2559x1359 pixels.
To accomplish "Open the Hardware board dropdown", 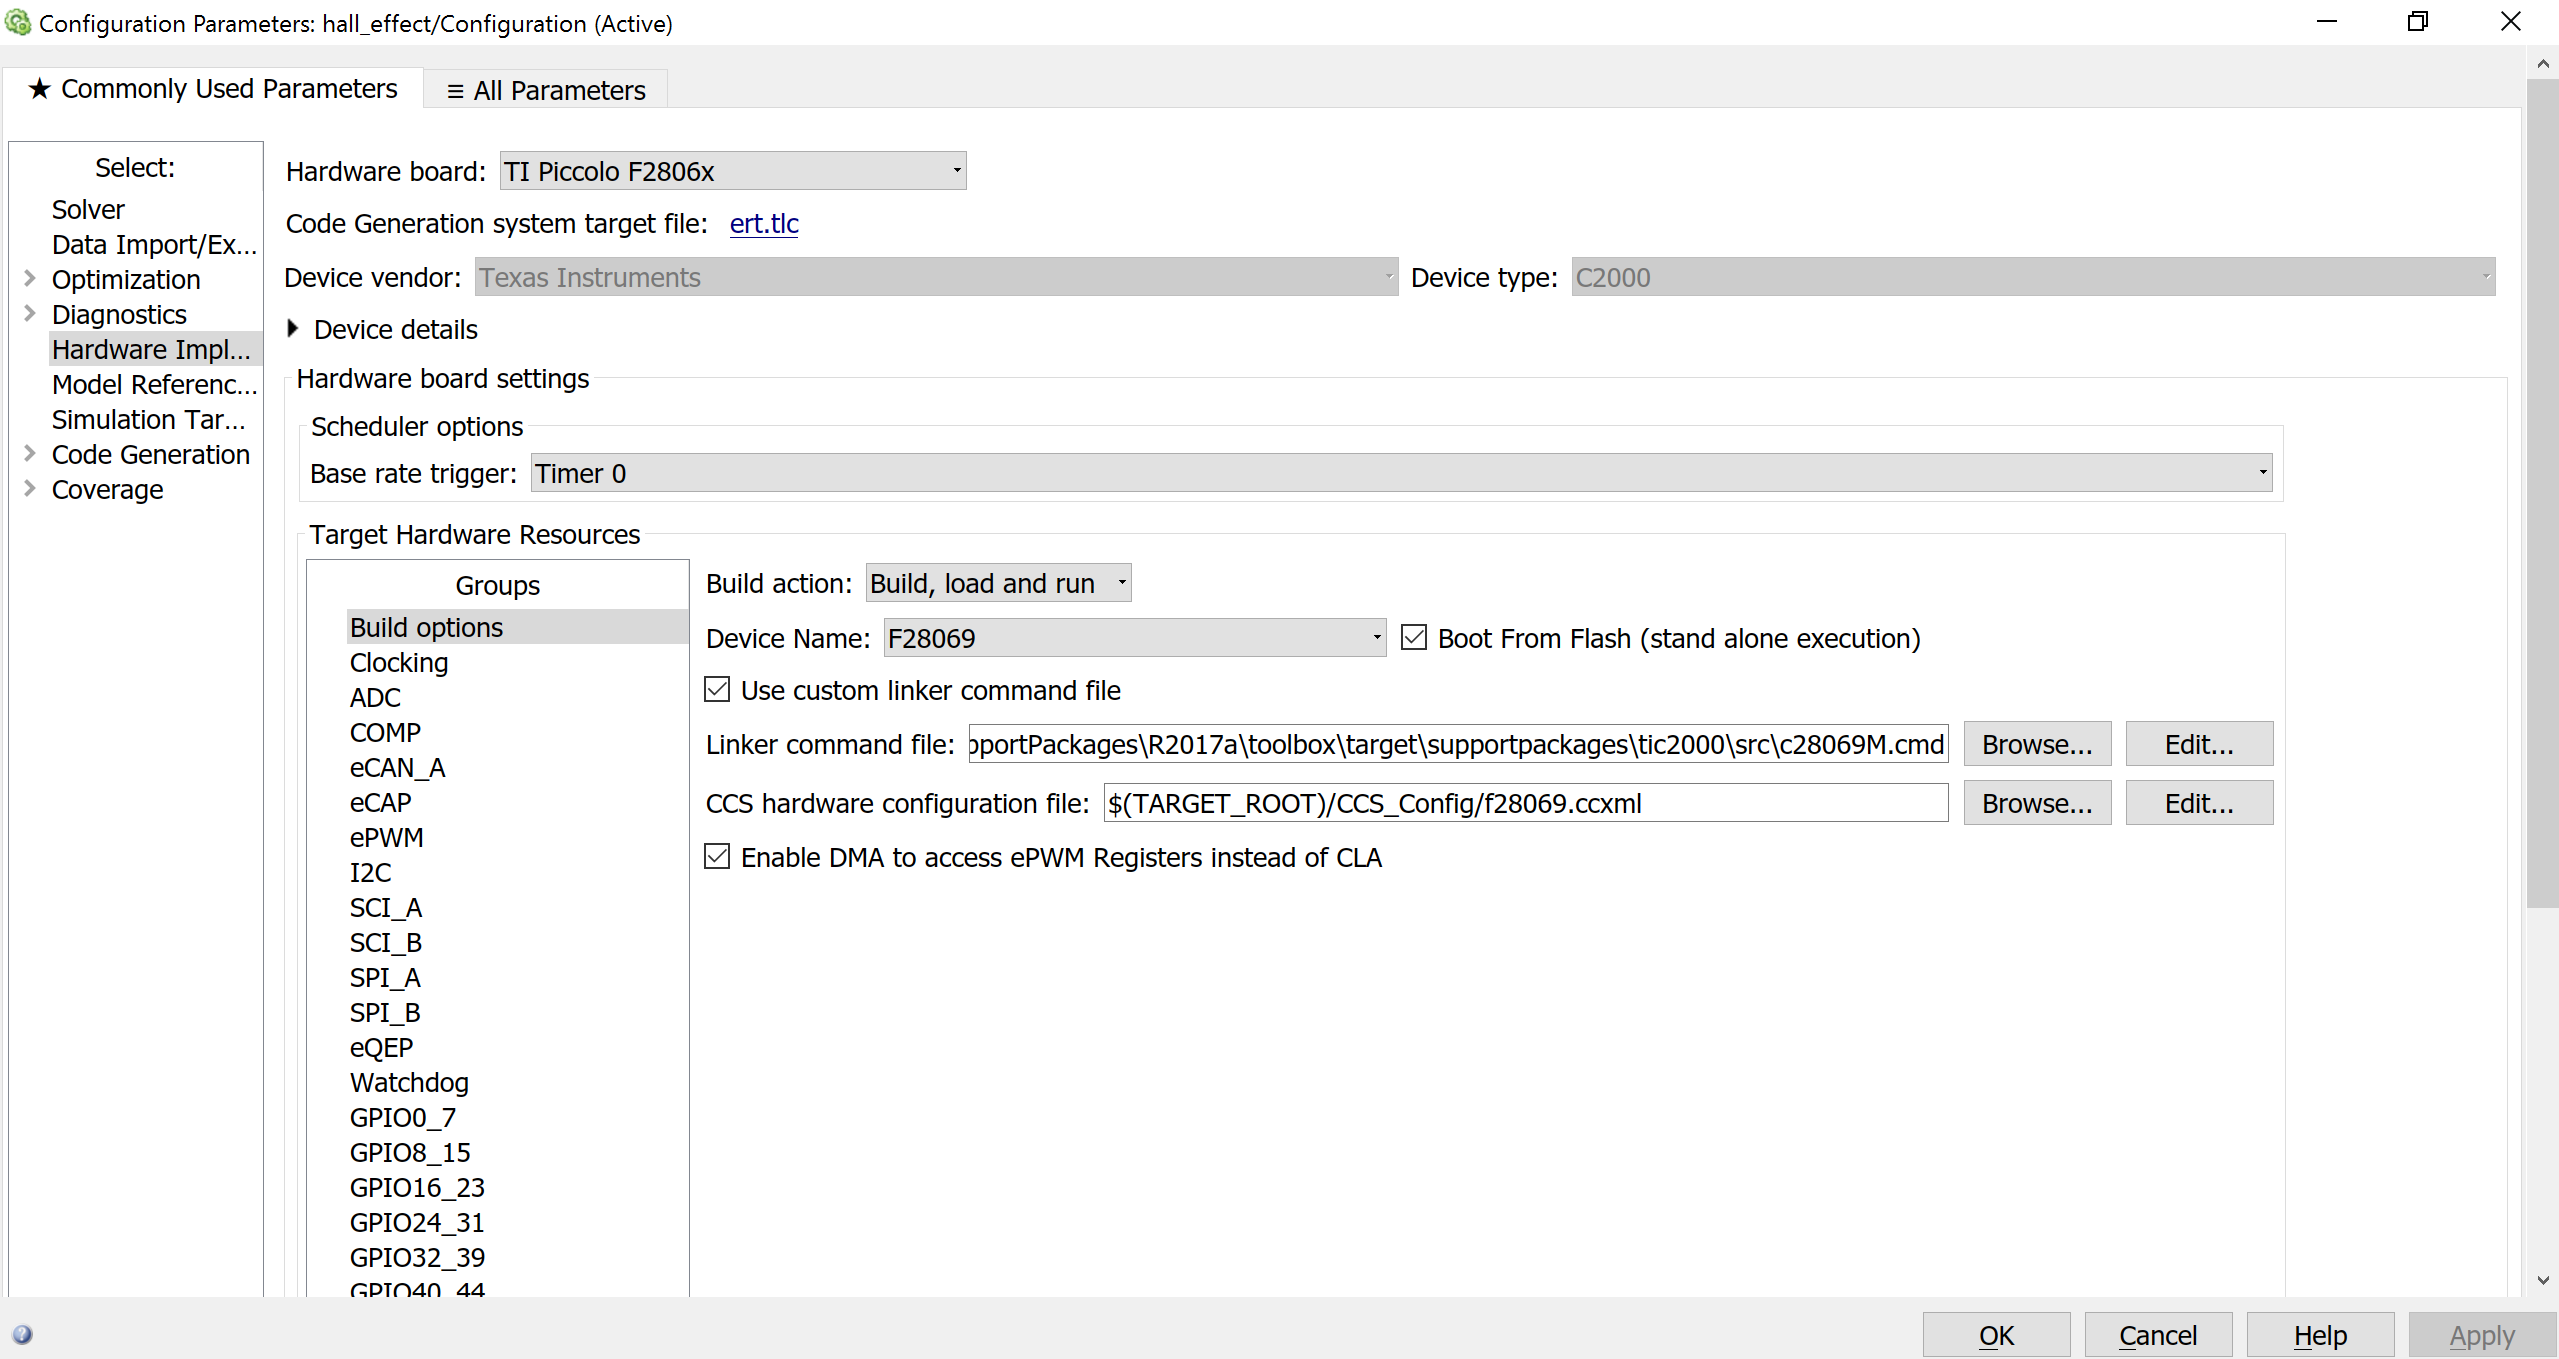I will [733, 171].
